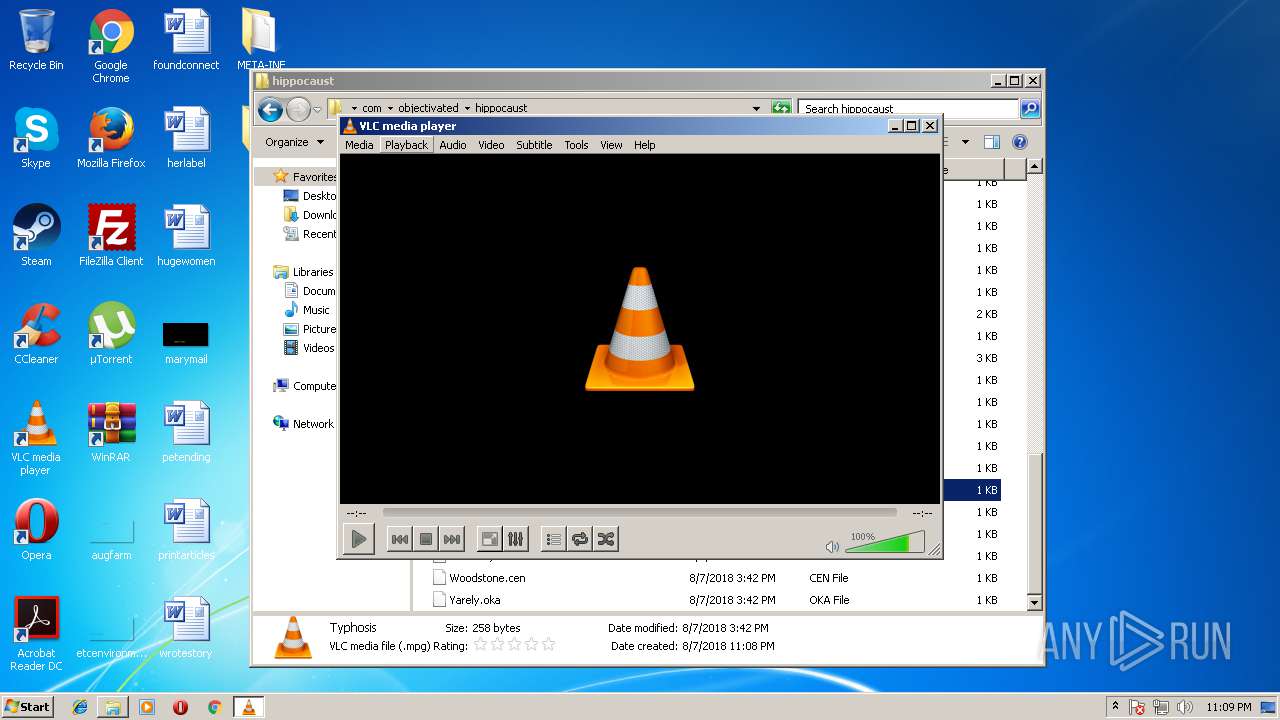Expand dropdown arrow after 'com' in address bar
1280x720 pixels.
390,108
